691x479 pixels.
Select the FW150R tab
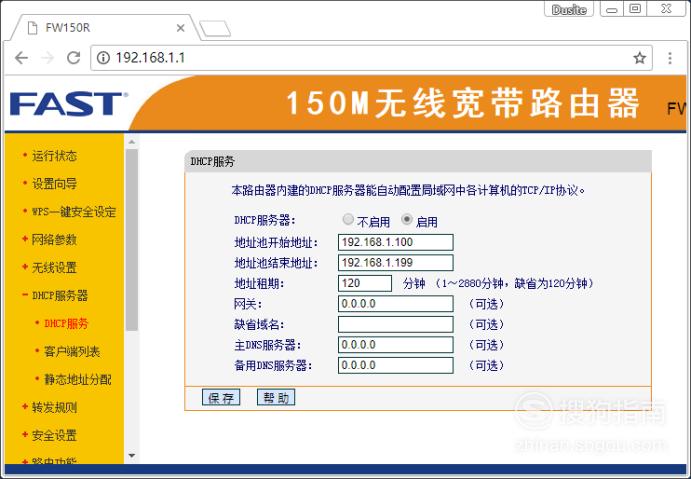point(105,28)
